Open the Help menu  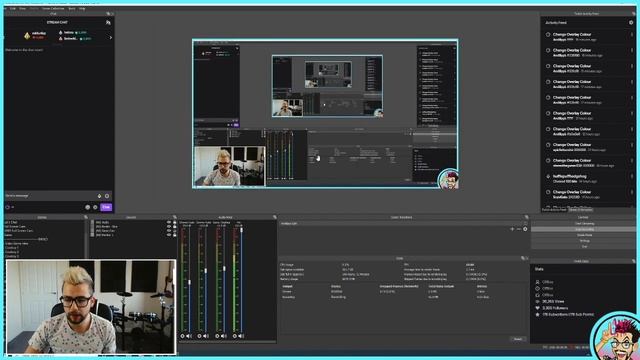point(82,8)
